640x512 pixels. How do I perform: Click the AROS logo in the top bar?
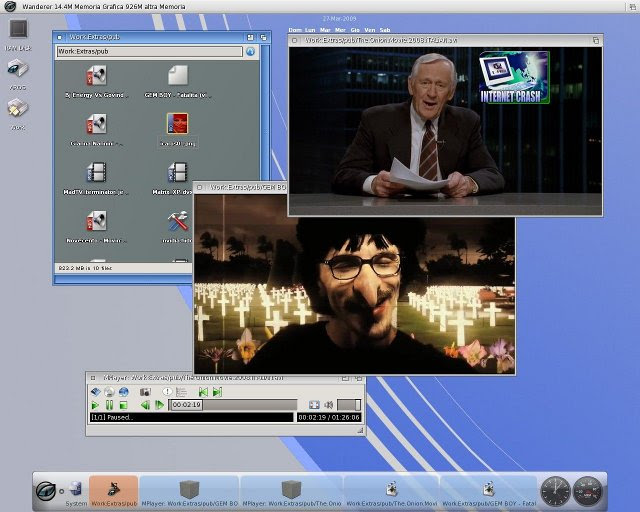[9, 6]
